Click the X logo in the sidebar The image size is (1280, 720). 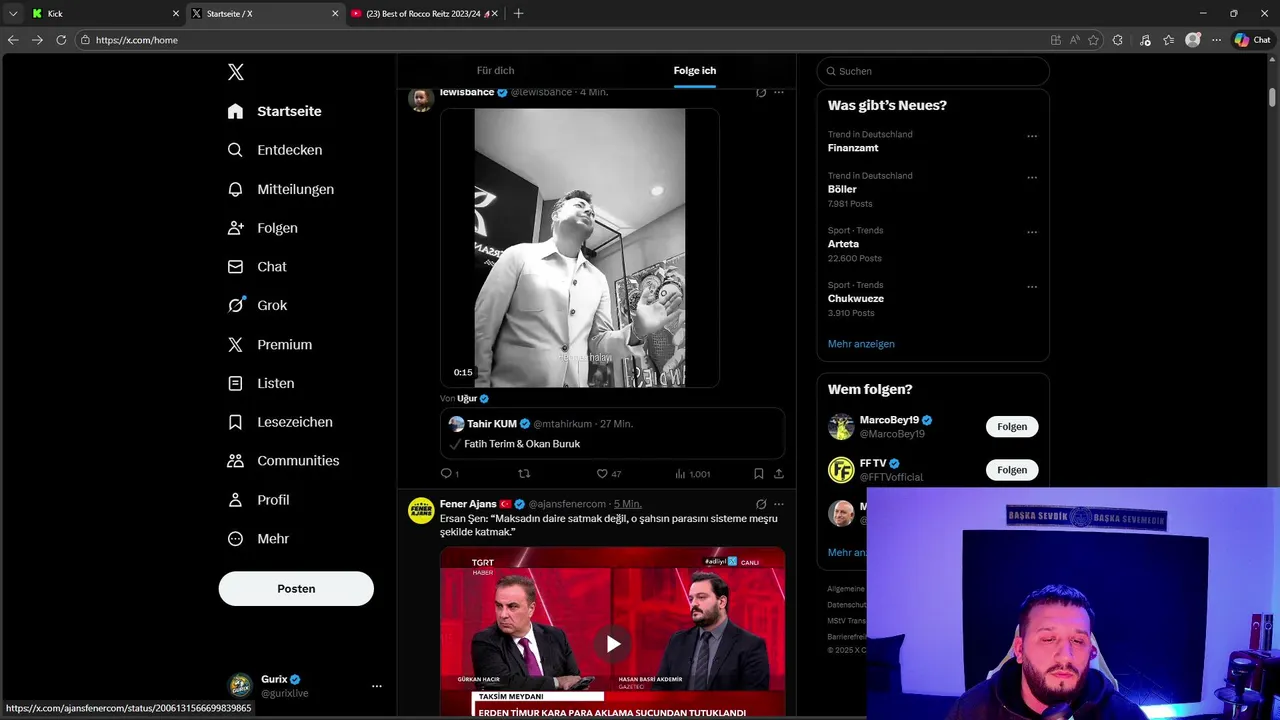pos(236,72)
